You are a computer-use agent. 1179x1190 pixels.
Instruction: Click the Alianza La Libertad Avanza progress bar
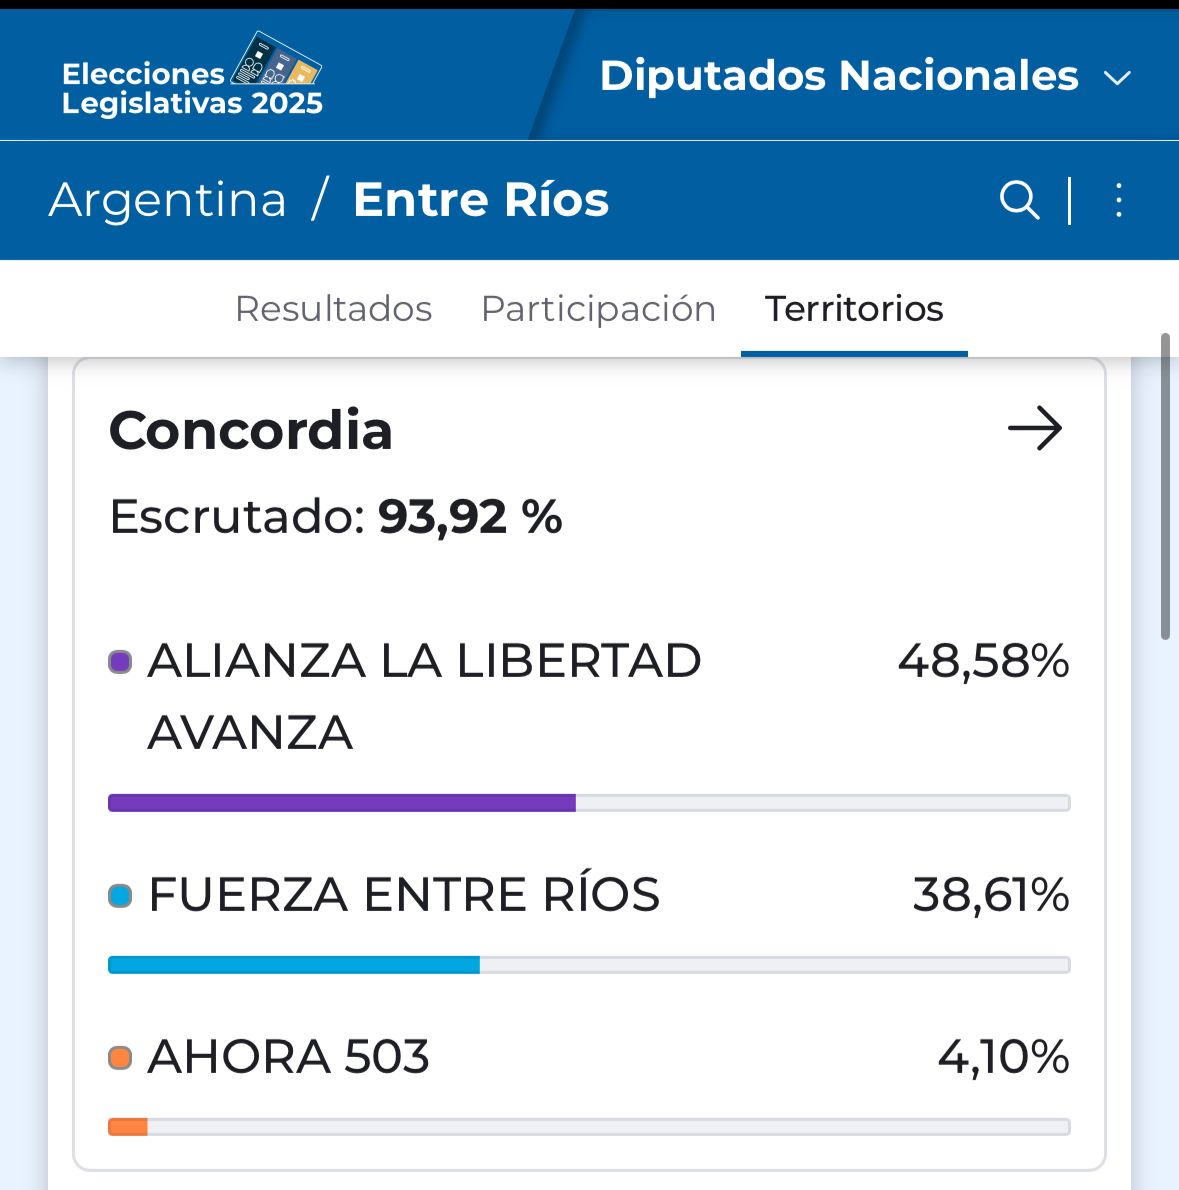point(588,803)
